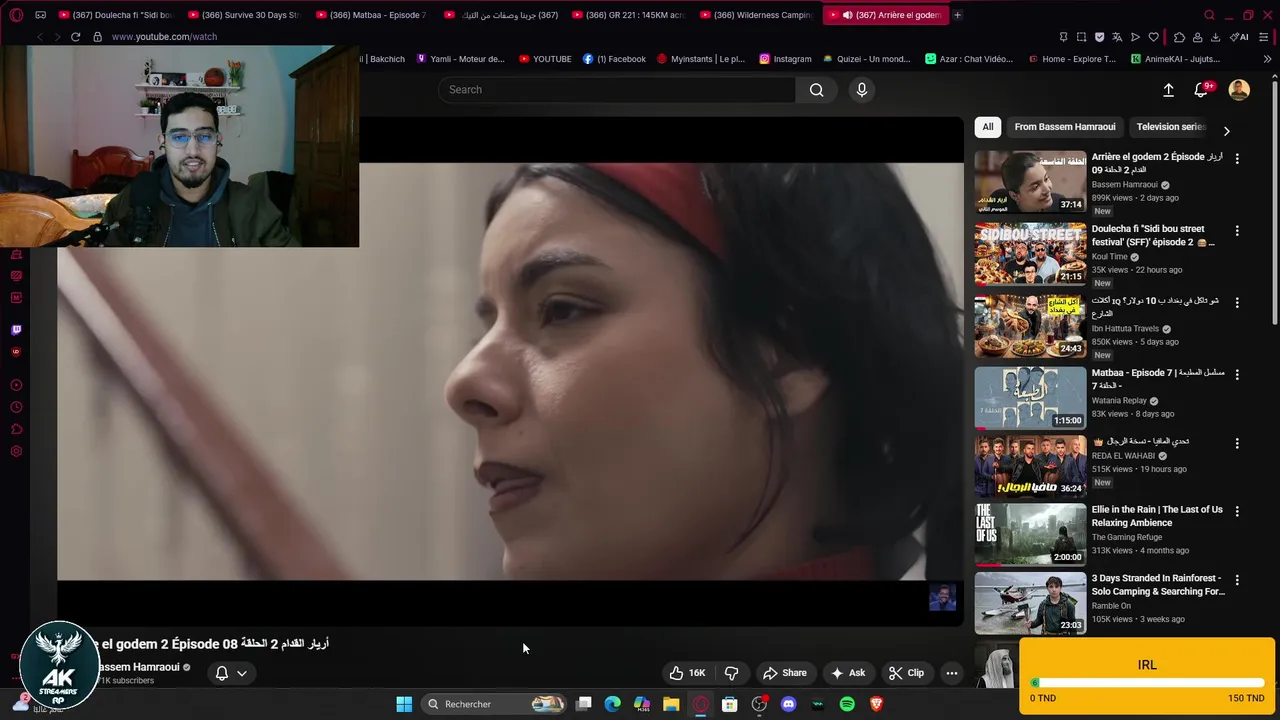Click the uBlock Origin sidebar icon
1280x720 pixels.
[16, 351]
